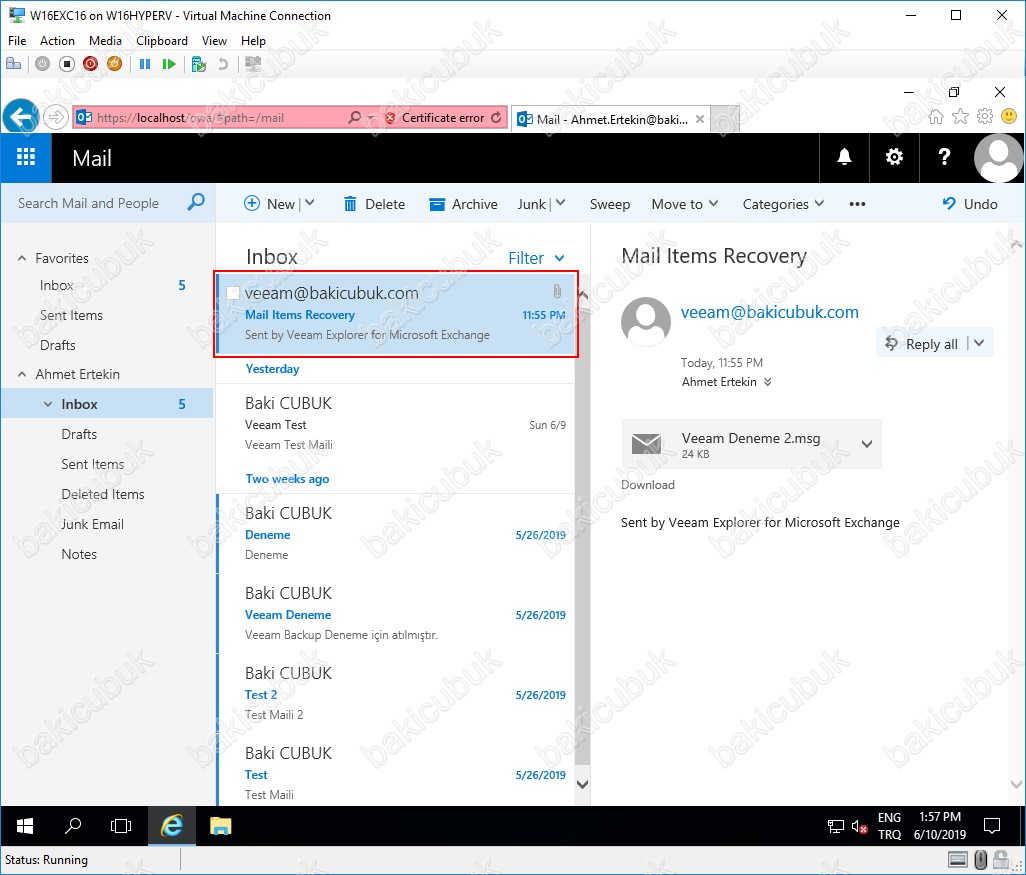Refresh the page in the address bar

click(497, 118)
